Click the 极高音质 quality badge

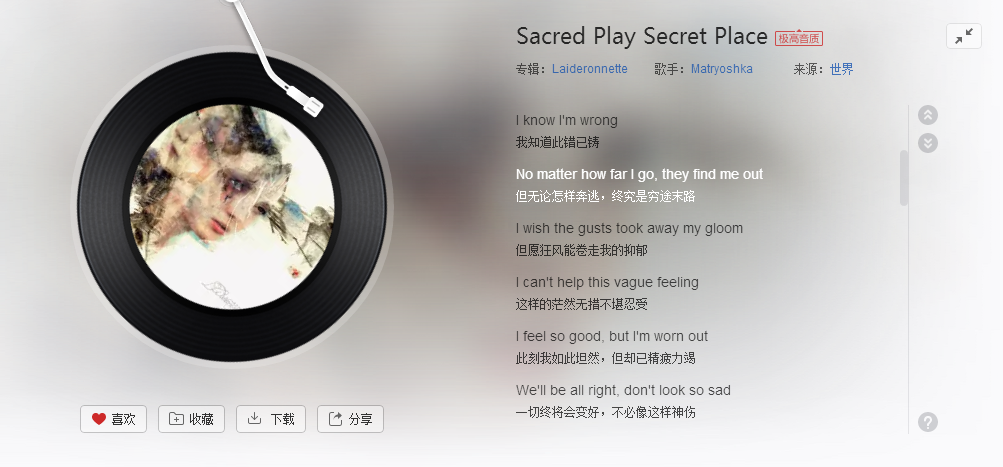(799, 38)
